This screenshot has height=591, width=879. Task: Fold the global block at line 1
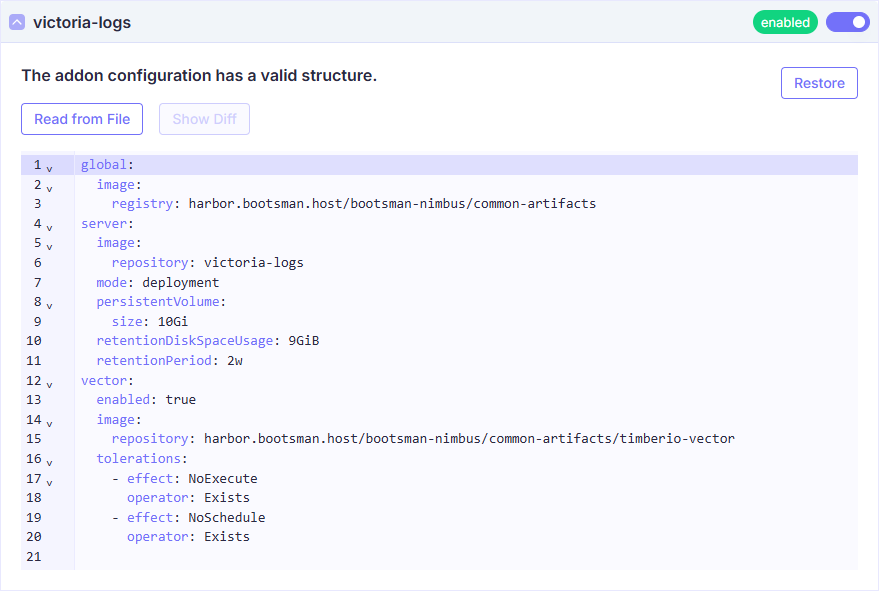pos(49,168)
